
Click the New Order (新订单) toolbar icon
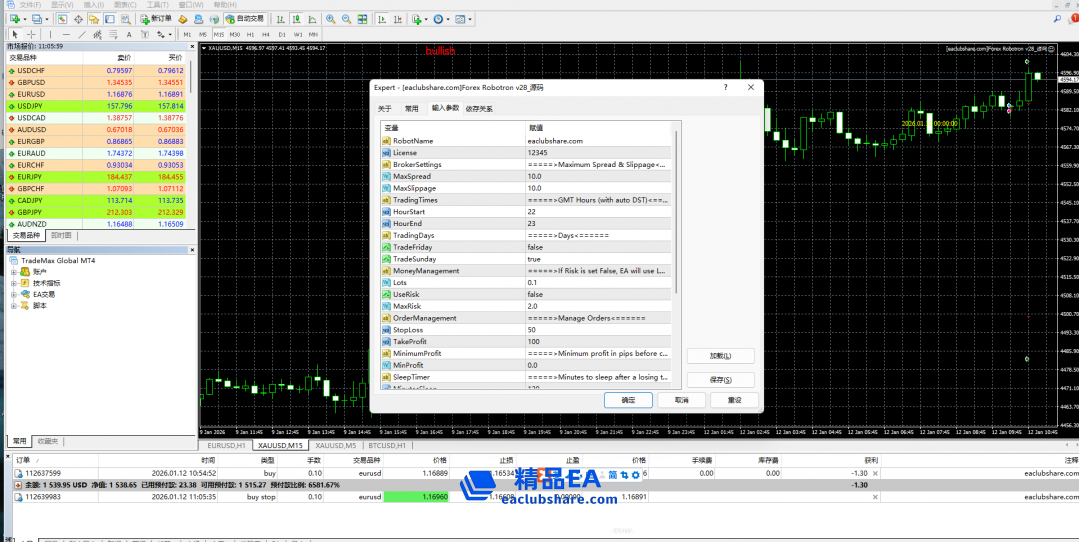(x=157, y=19)
